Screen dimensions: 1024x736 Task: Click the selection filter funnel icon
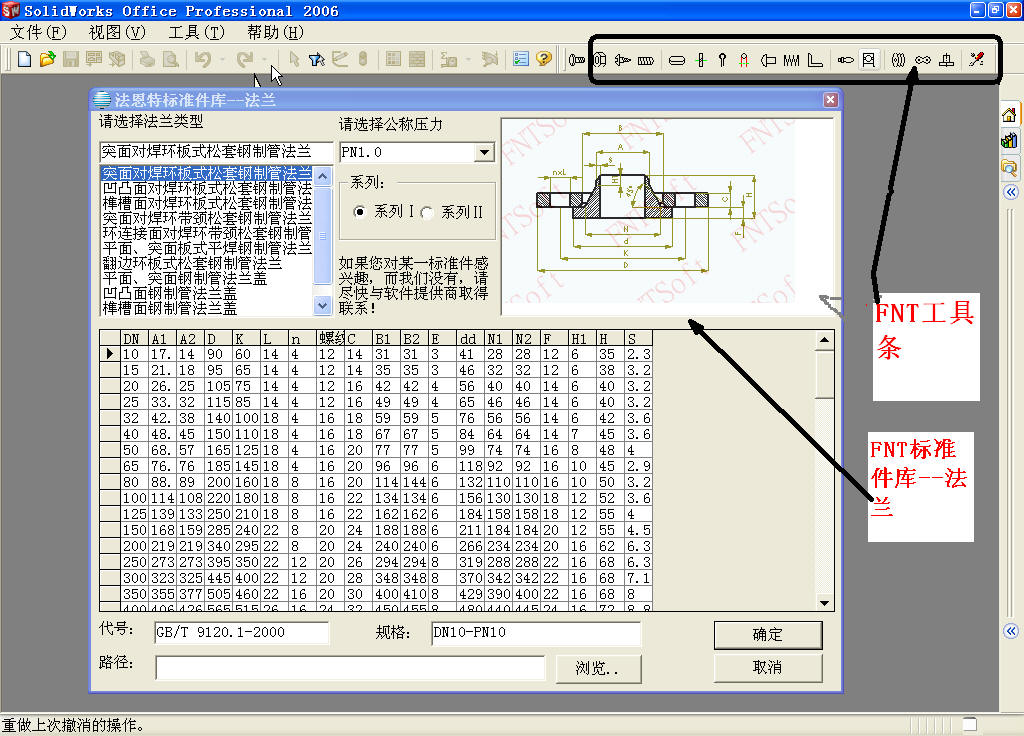tap(317, 59)
